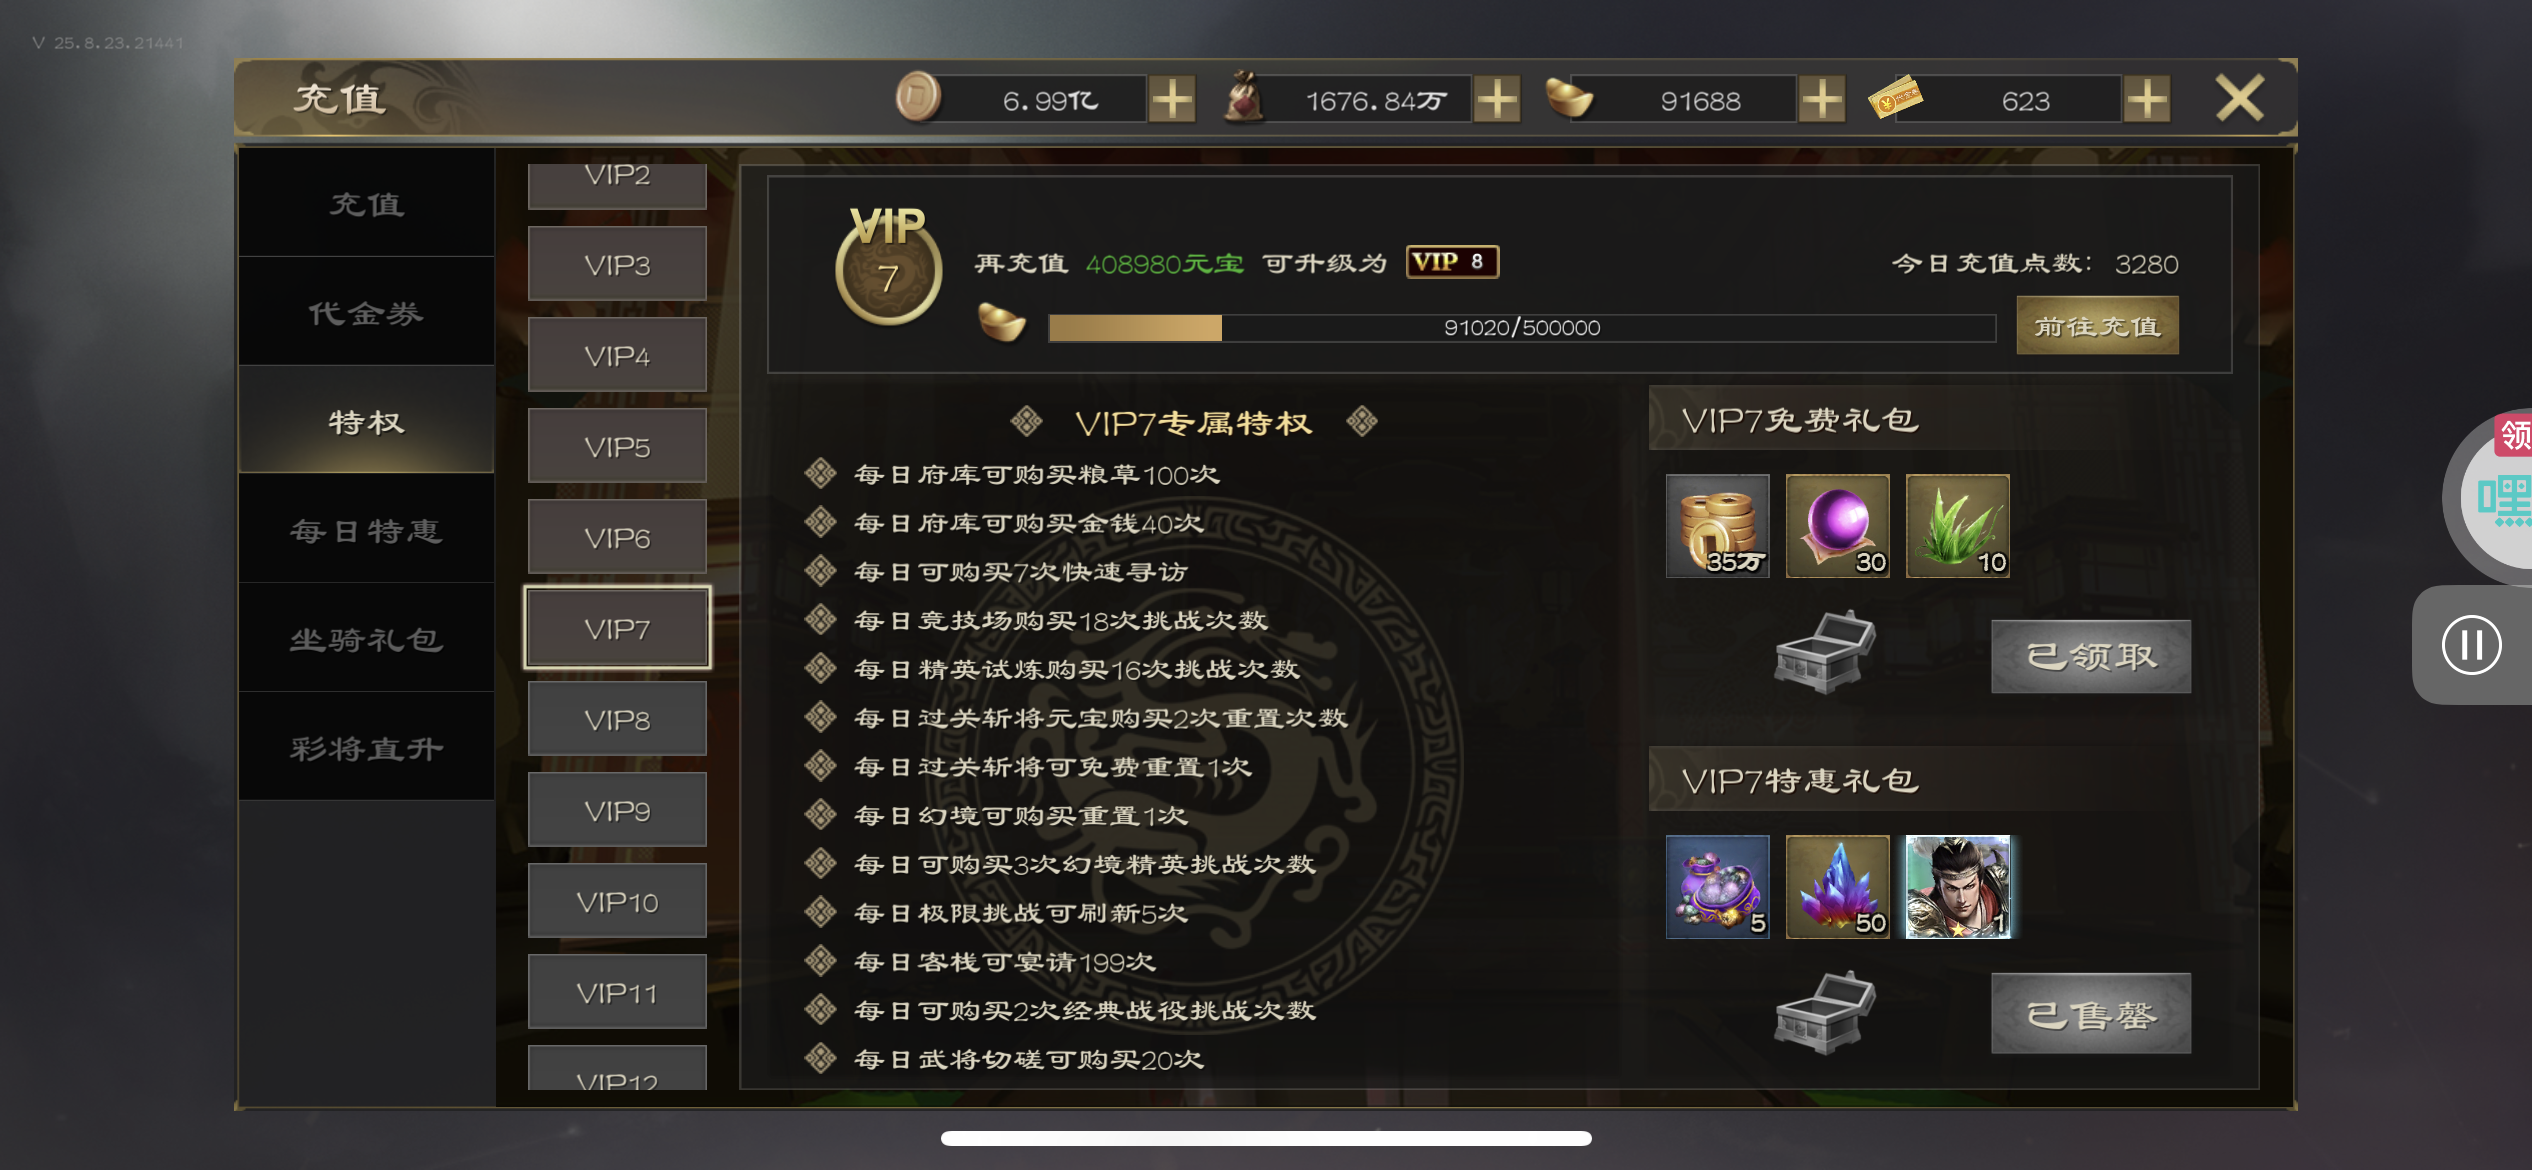
Task: Select VIP5 in the level list
Action: coord(617,446)
